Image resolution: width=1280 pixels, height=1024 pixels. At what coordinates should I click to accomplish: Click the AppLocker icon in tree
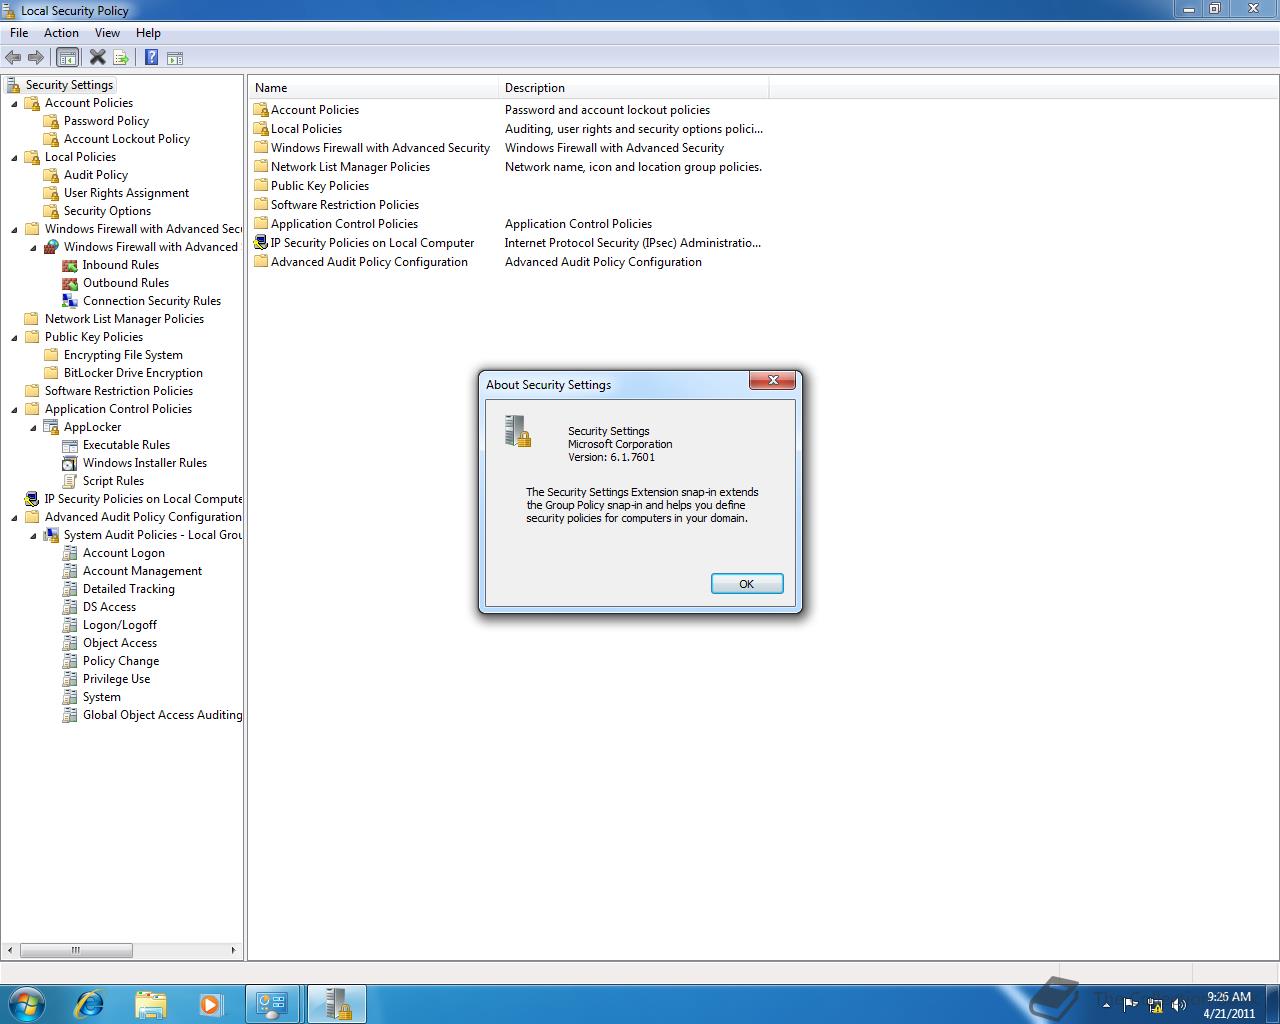click(x=51, y=427)
